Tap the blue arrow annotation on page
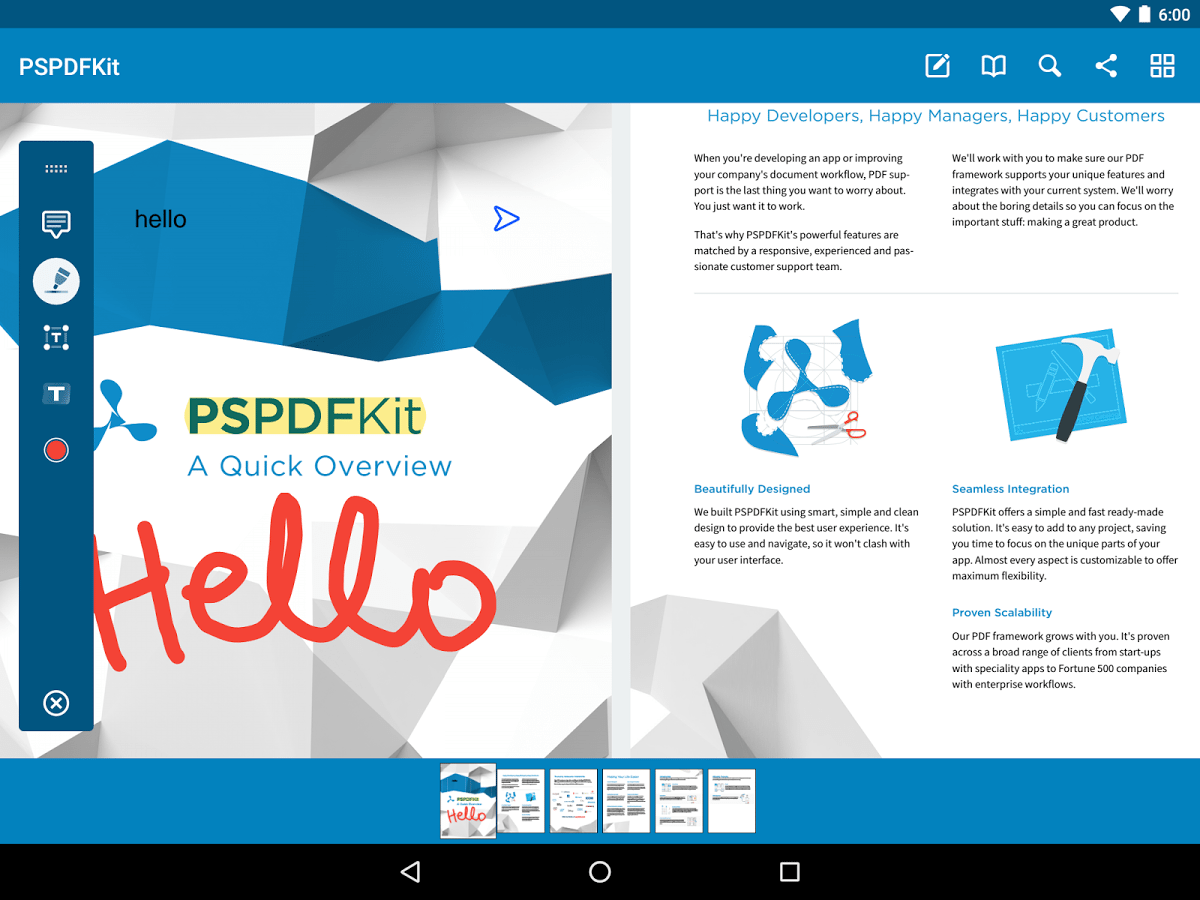The width and height of the screenshot is (1200, 900). click(x=506, y=219)
